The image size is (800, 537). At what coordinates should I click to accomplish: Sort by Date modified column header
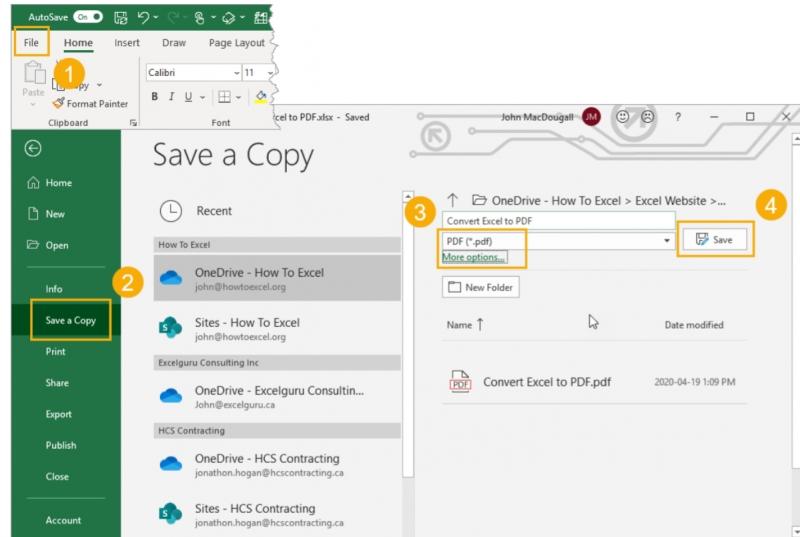[x=694, y=325]
